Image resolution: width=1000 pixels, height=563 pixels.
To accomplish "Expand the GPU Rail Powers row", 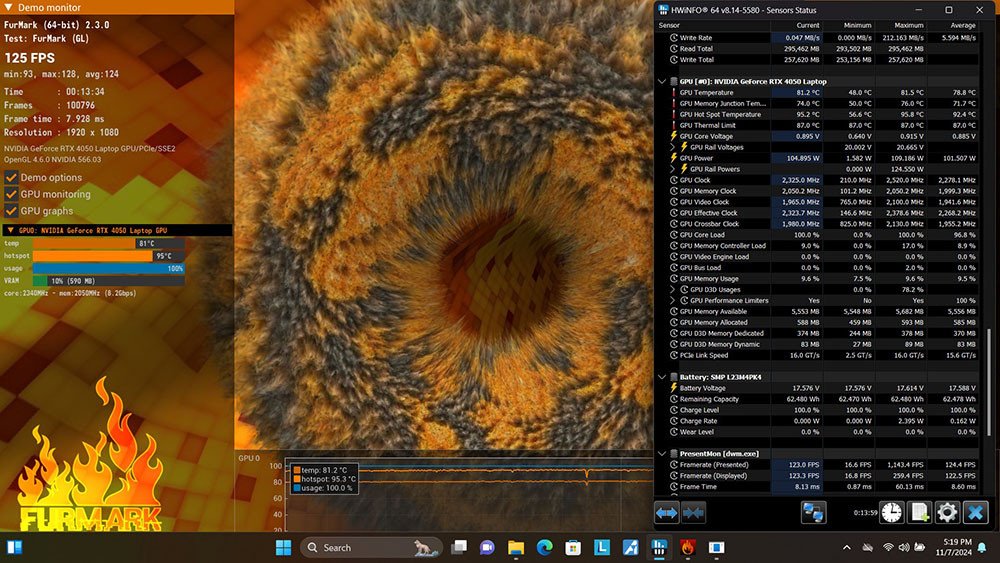I will (x=672, y=169).
